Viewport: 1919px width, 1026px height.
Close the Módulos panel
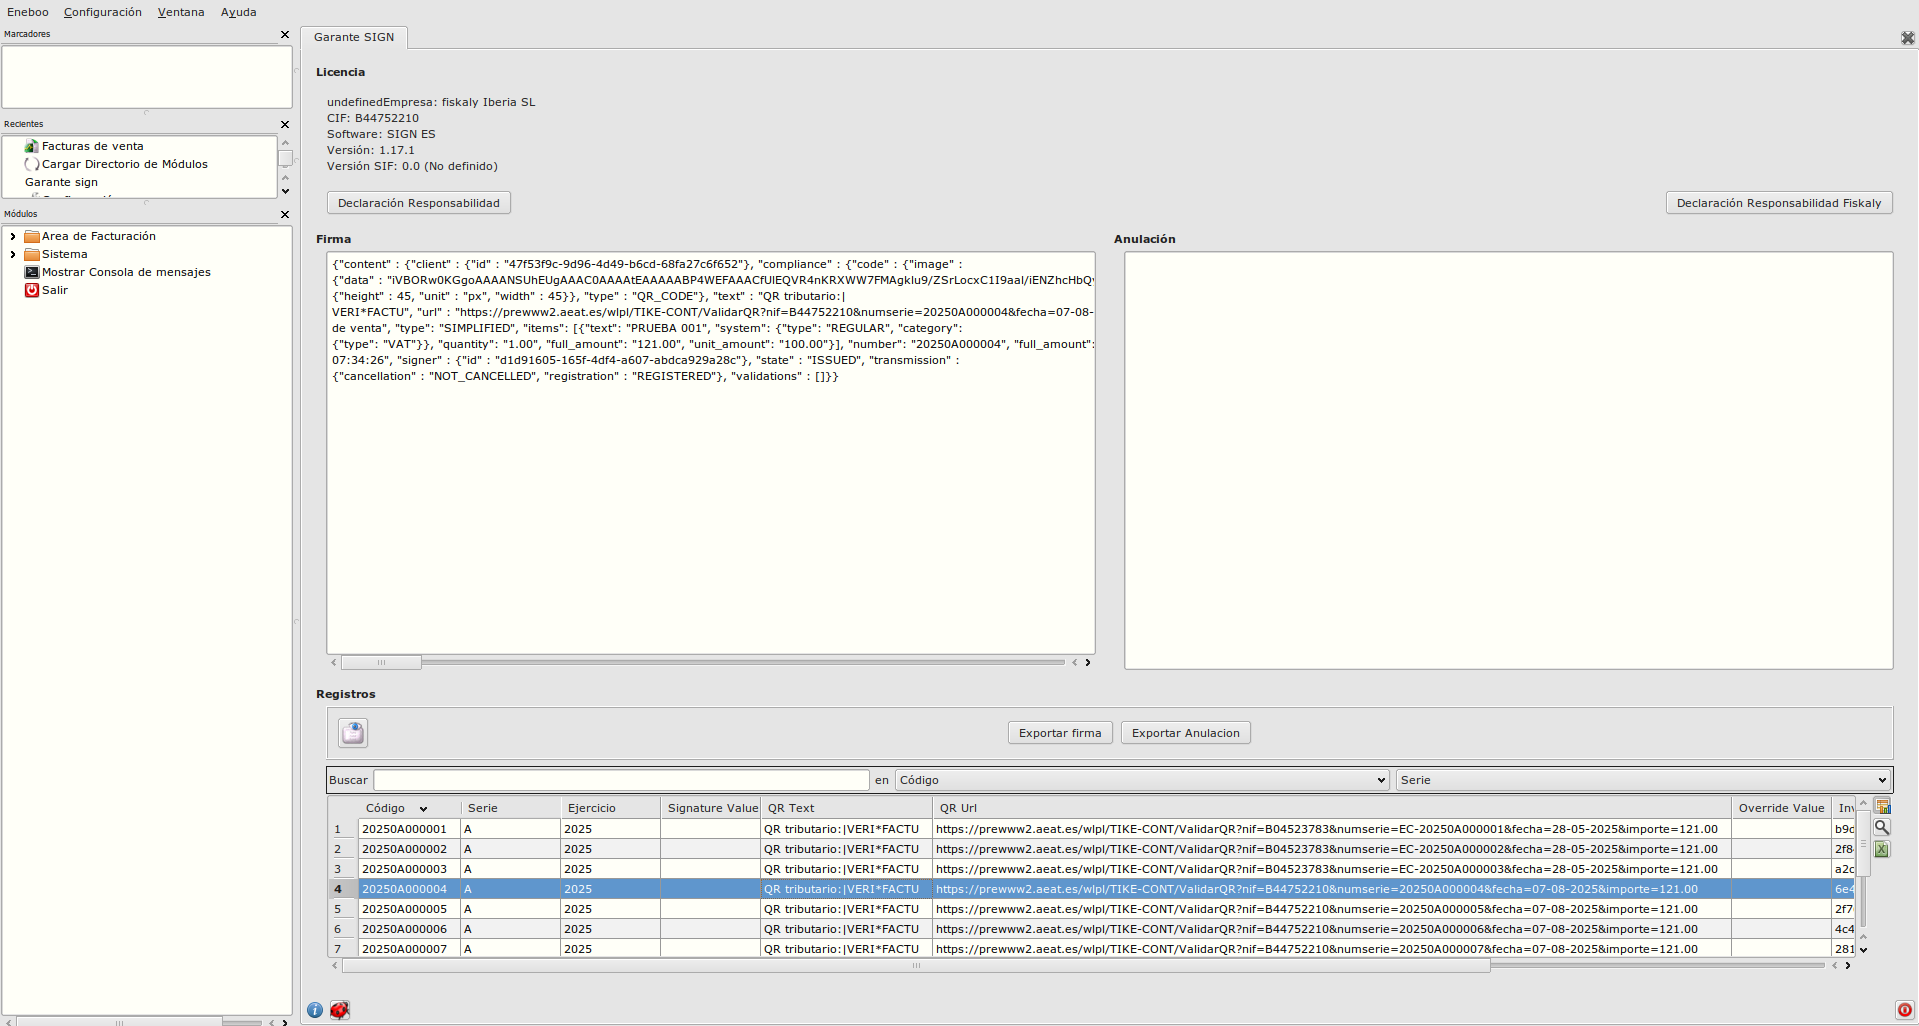[285, 214]
